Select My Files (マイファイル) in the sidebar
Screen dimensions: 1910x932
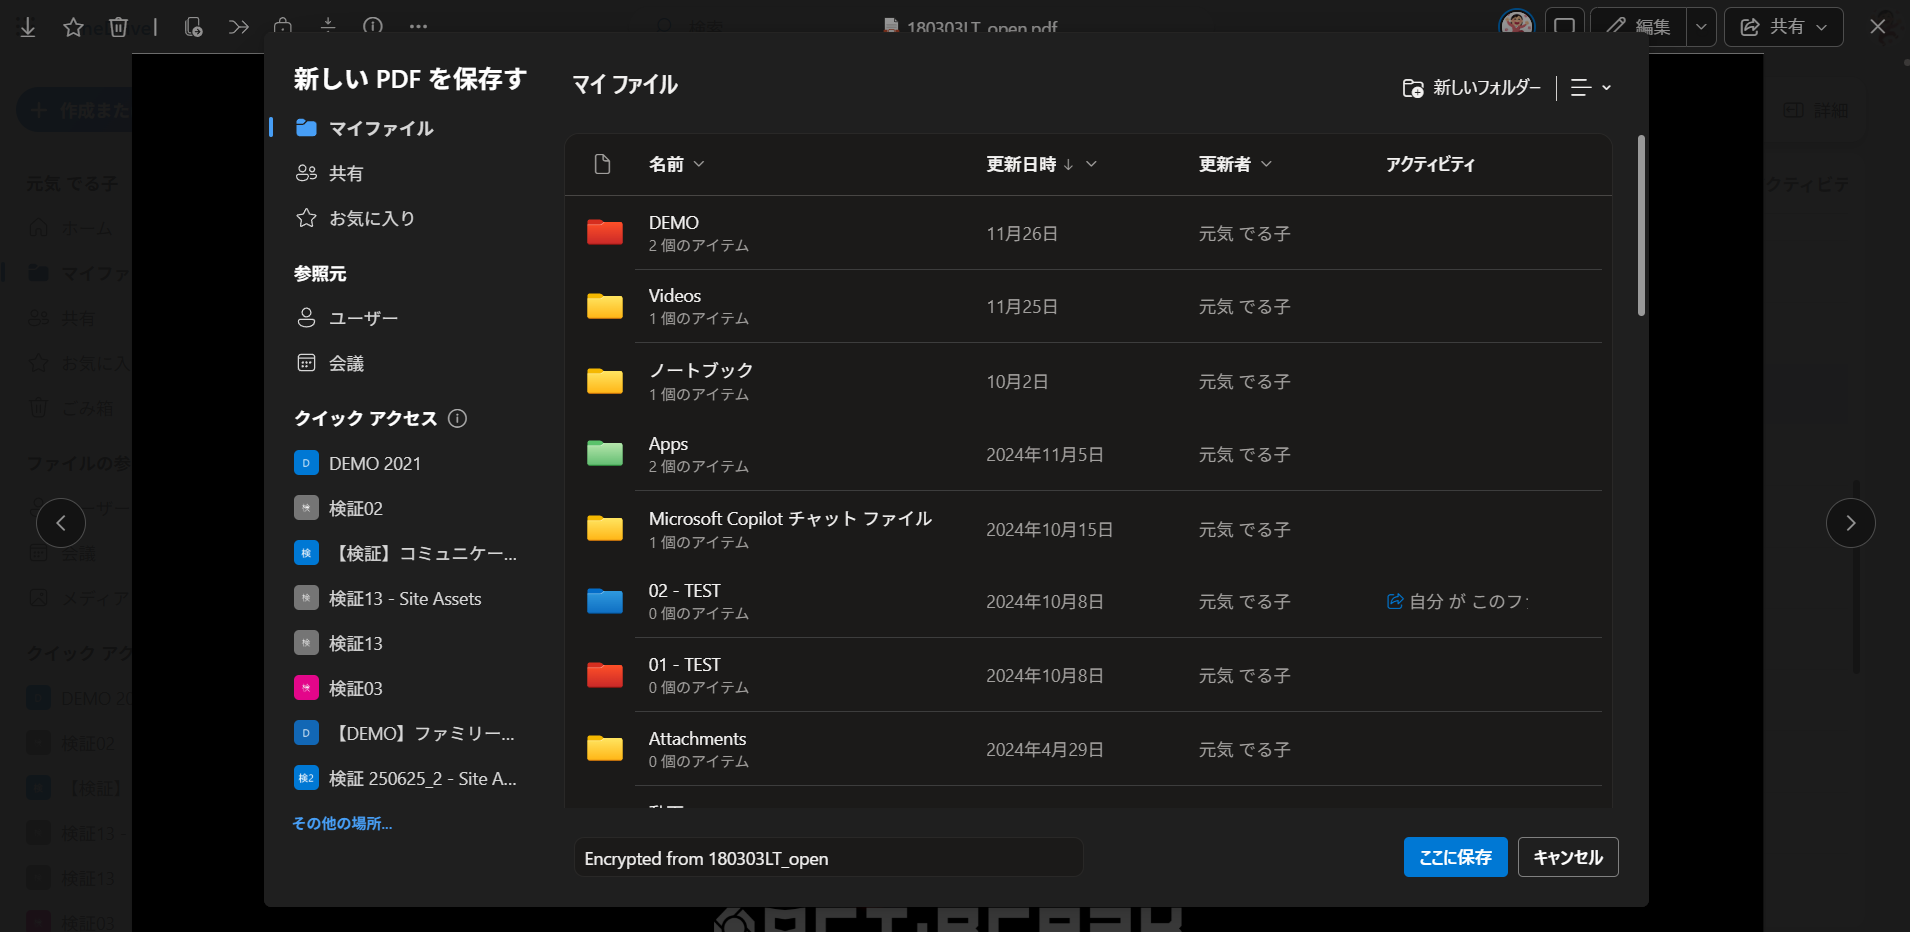click(x=380, y=128)
